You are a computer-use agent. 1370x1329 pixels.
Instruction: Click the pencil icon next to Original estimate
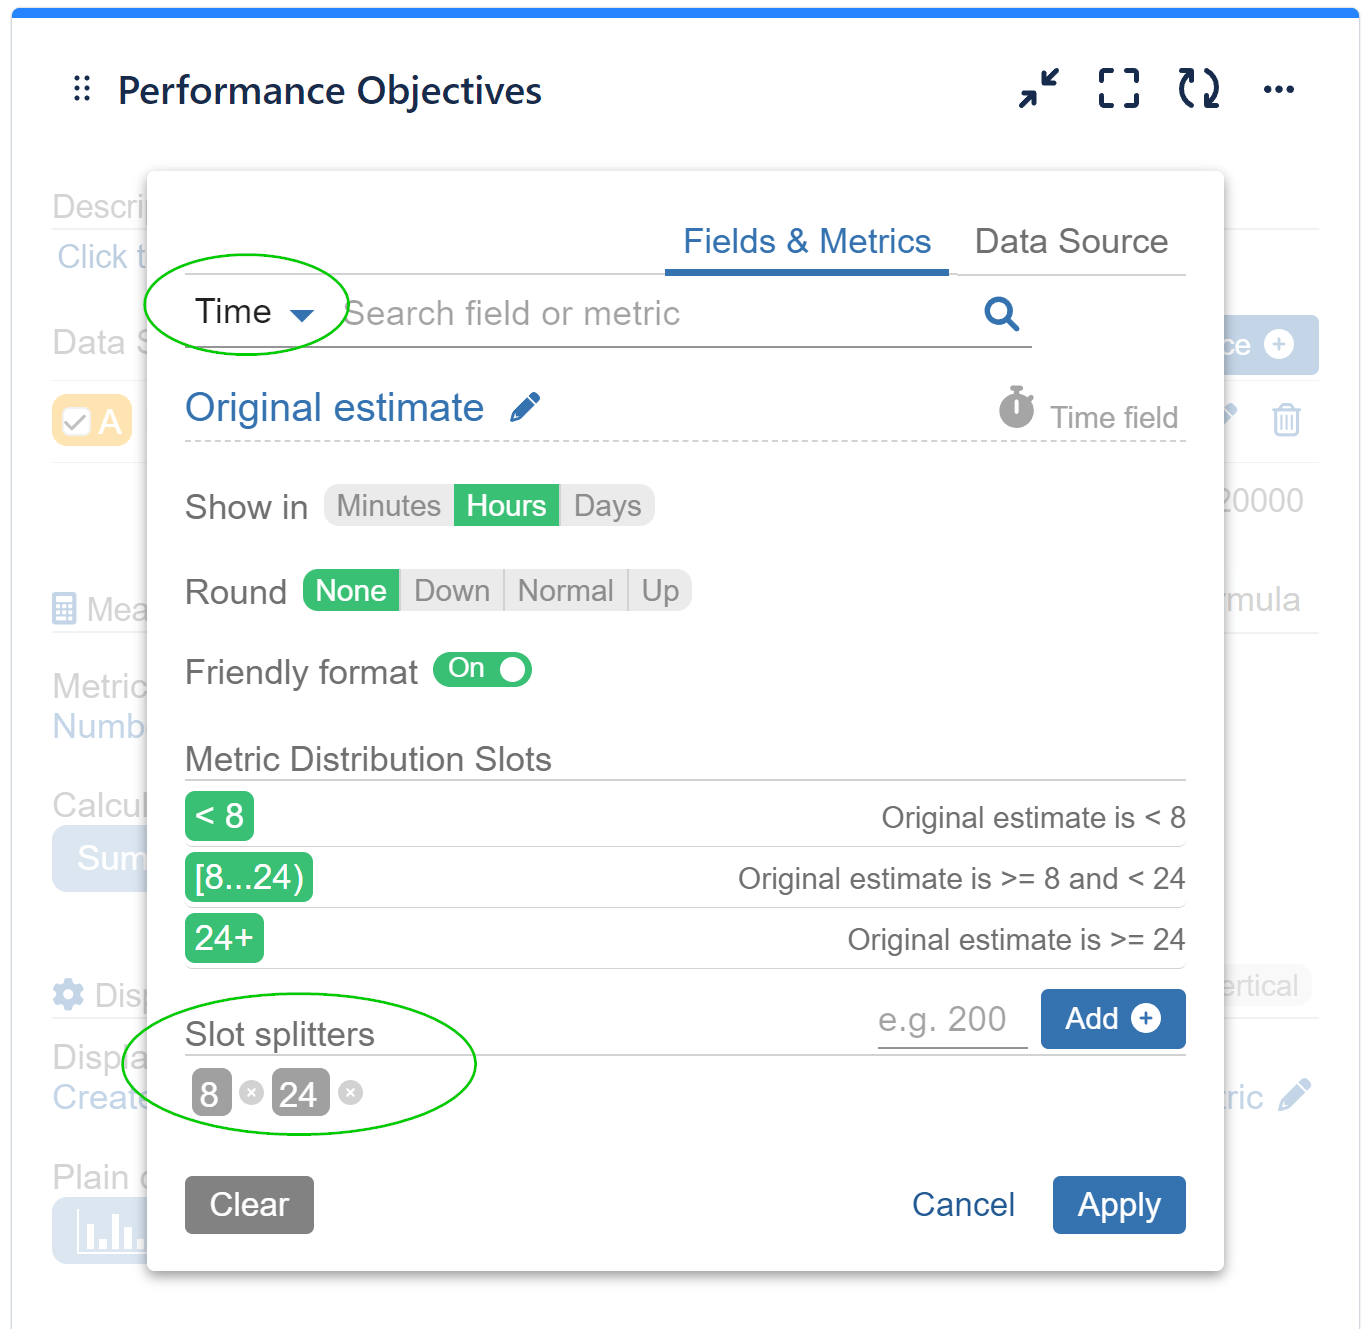(x=526, y=406)
